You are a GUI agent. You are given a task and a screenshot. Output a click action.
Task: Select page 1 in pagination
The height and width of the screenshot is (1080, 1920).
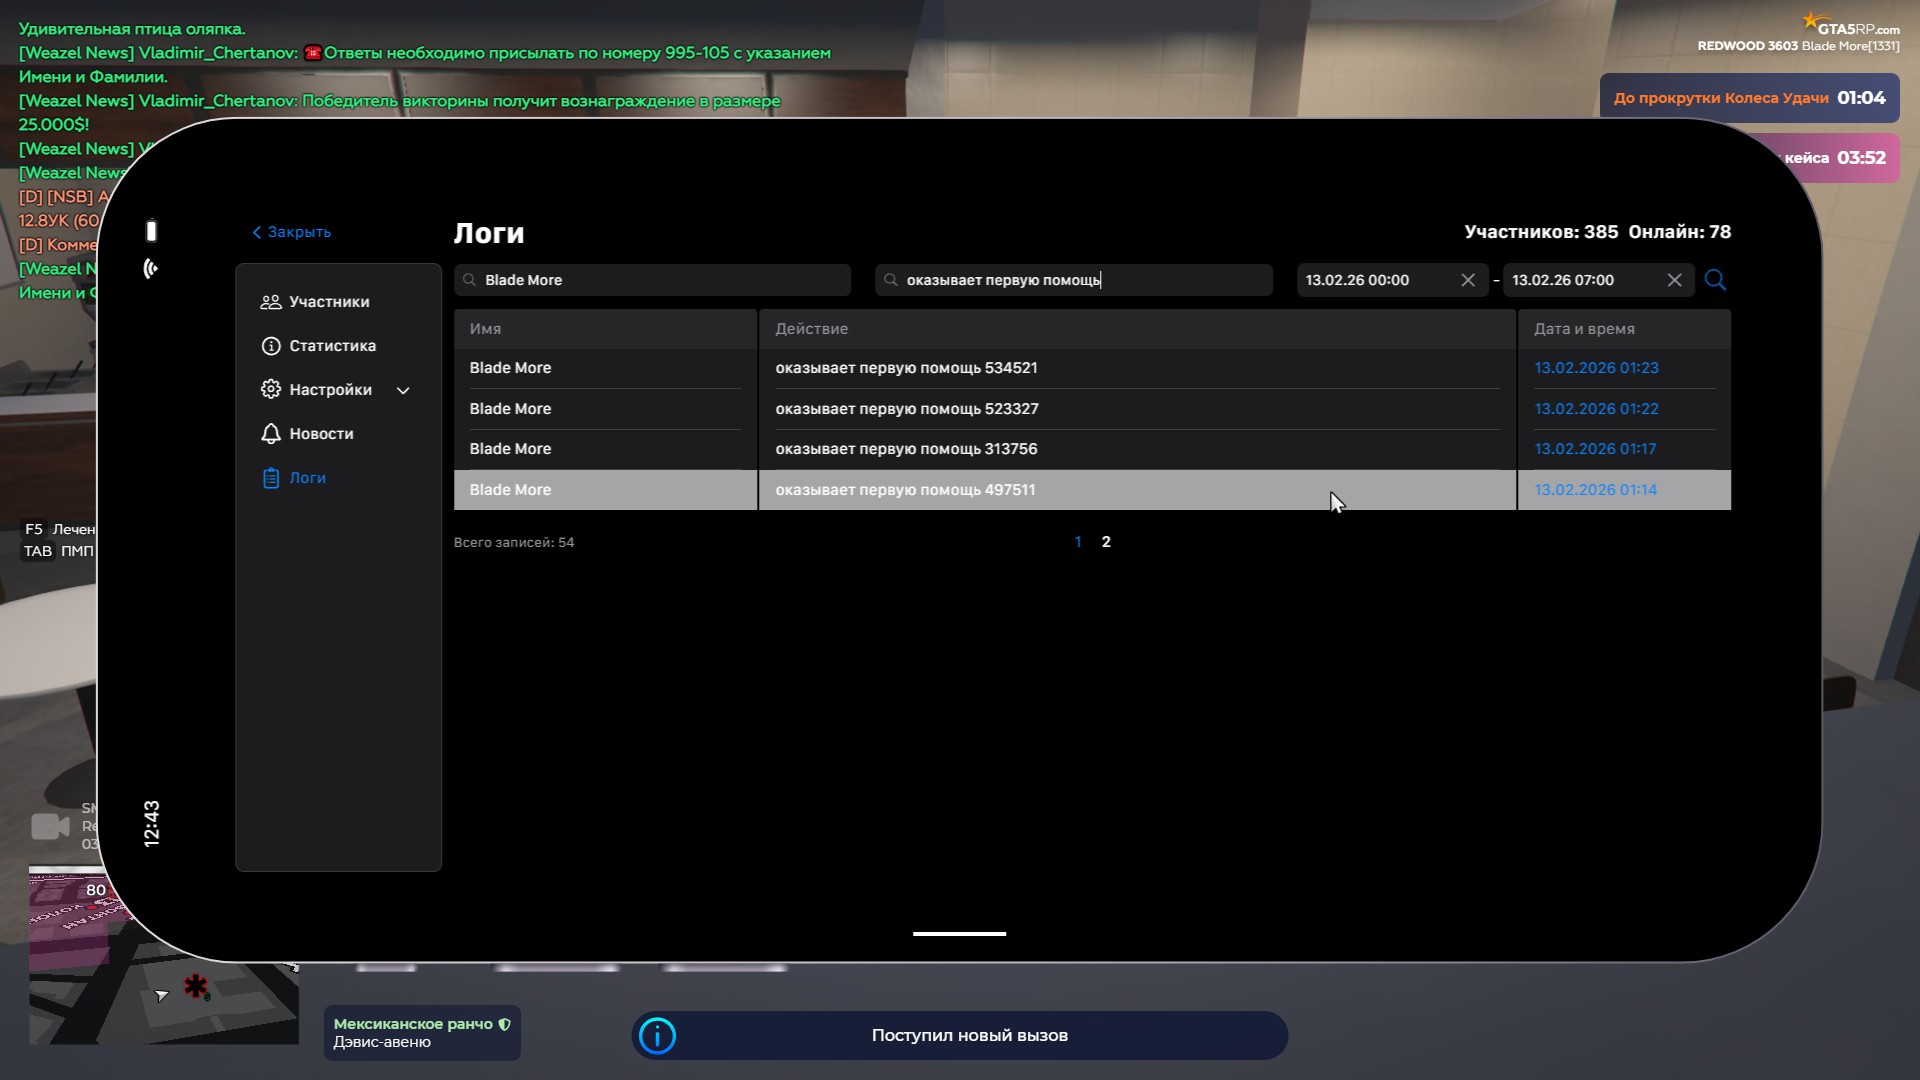click(x=1078, y=542)
